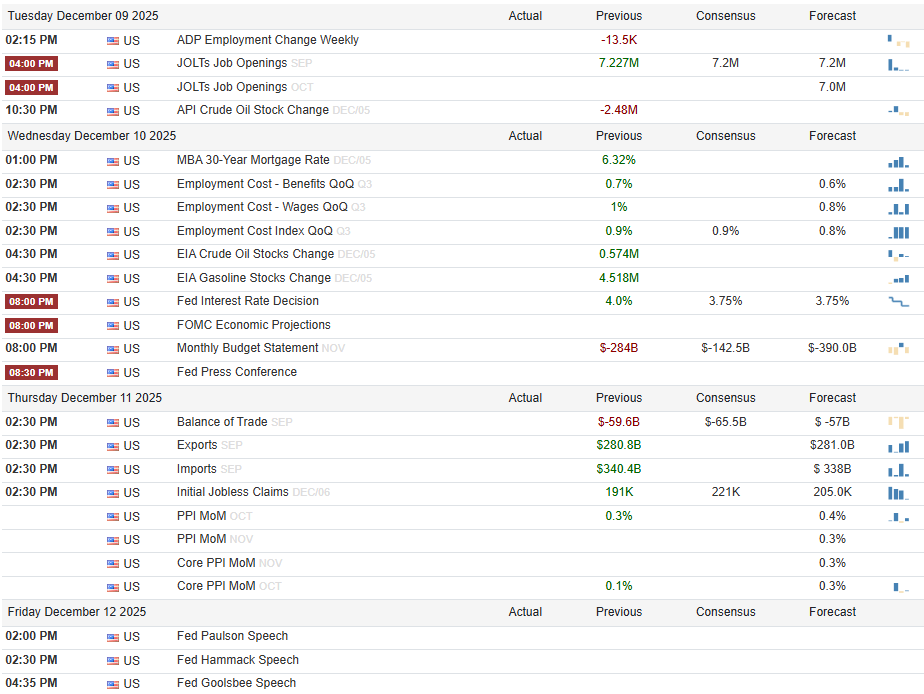Open mini chart for Employment Cost Index QoQ
This screenshot has height=694, width=924.
point(898,232)
